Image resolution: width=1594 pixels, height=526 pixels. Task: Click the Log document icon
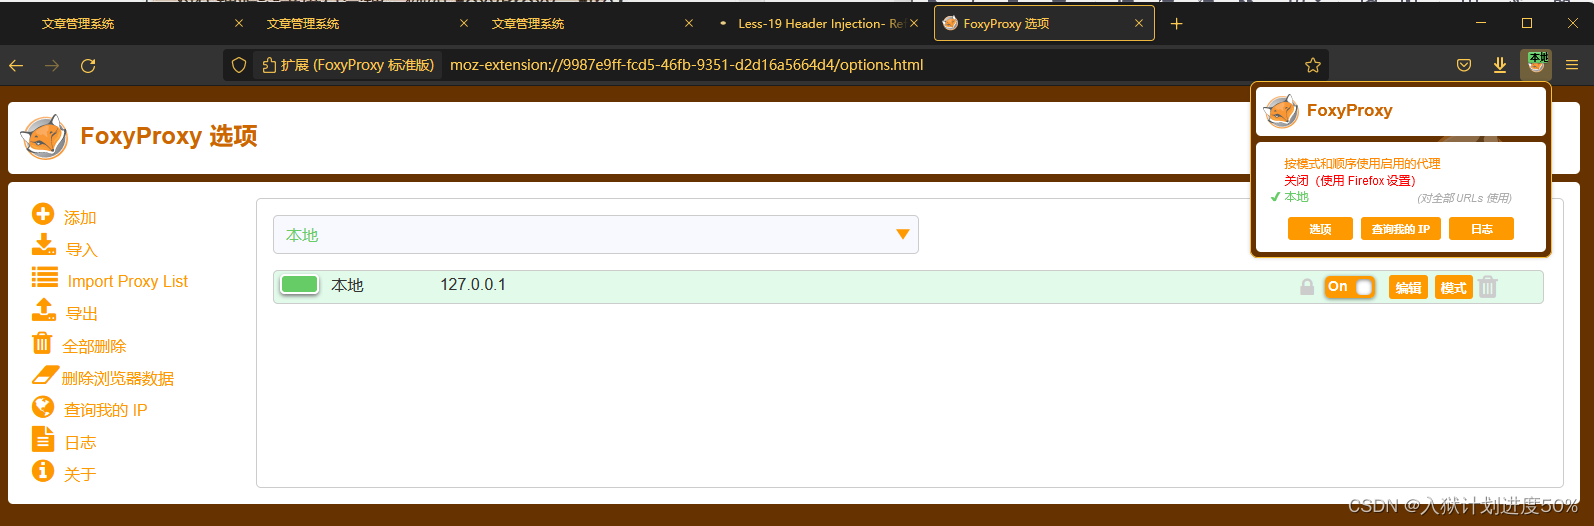[x=43, y=438]
